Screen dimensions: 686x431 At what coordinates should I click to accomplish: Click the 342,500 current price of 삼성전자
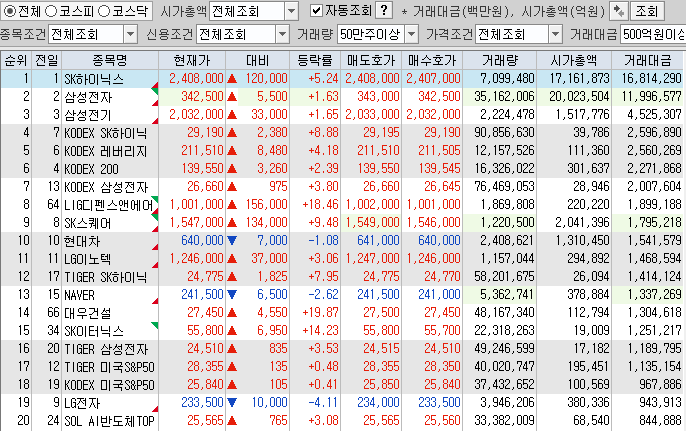click(202, 96)
